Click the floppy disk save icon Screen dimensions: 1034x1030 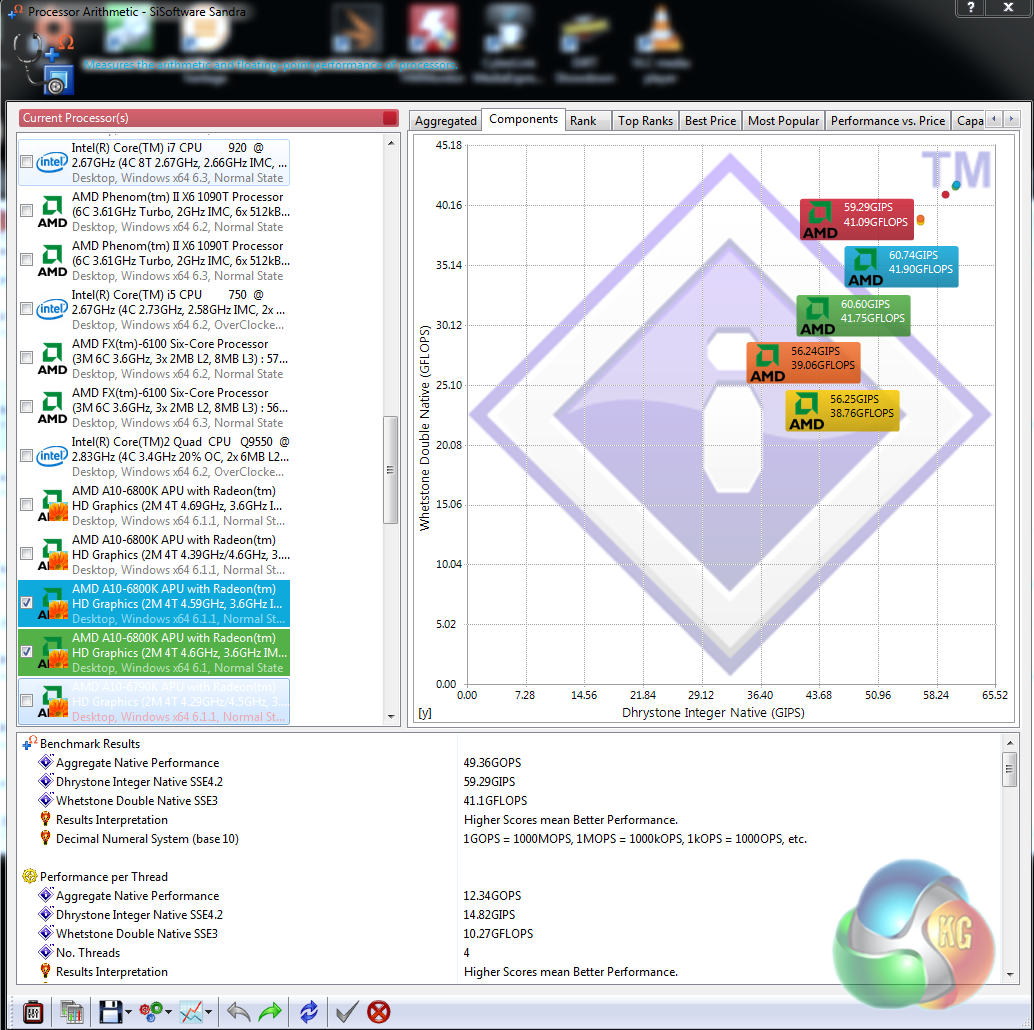coord(110,1012)
